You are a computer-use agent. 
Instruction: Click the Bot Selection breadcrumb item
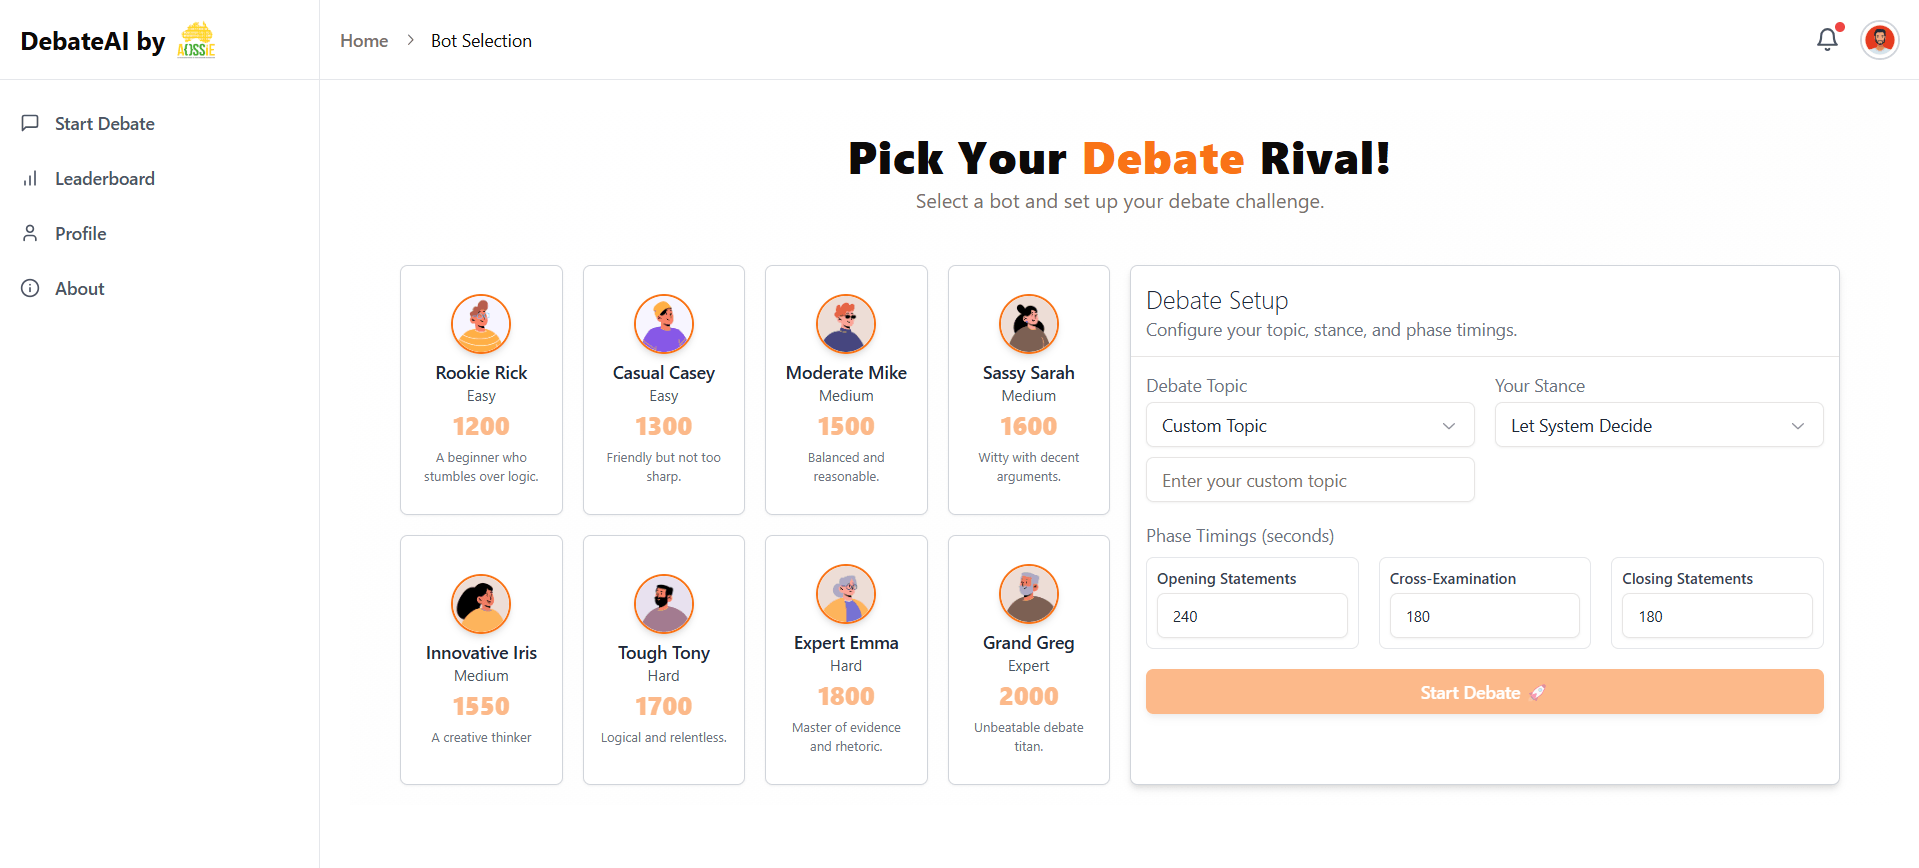[481, 40]
